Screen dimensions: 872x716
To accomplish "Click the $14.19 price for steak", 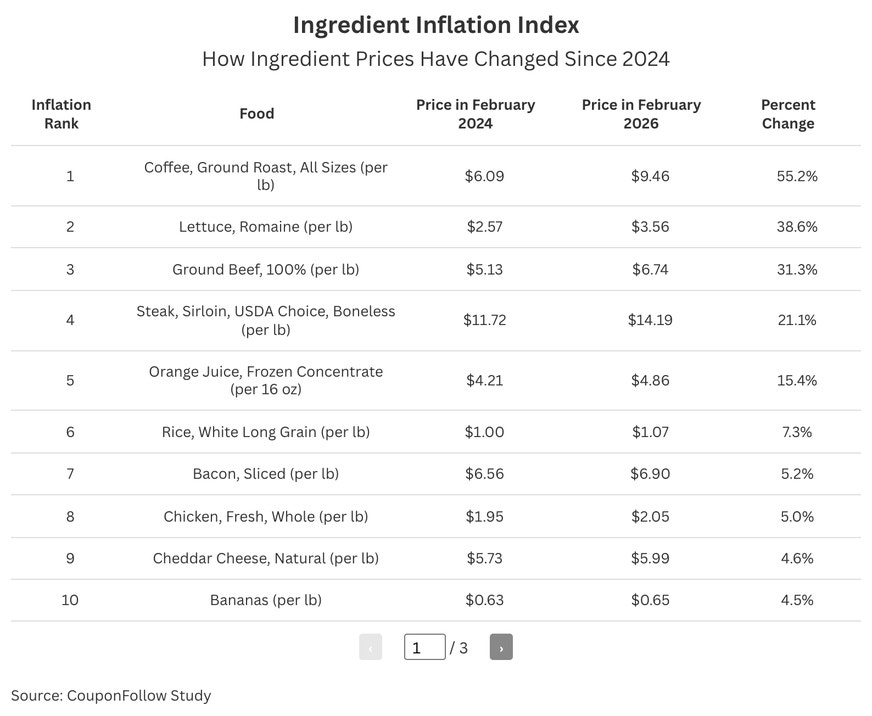I will (x=650, y=320).
